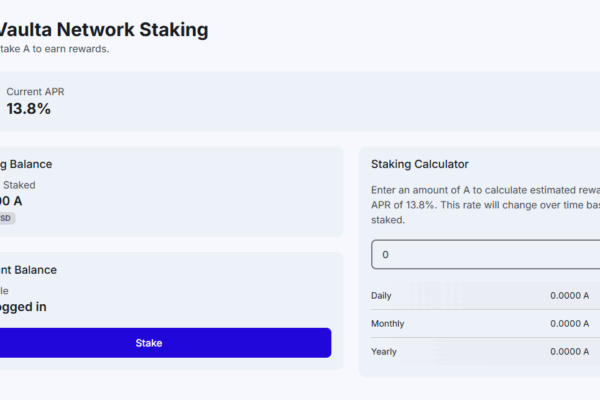Click the Yearly 0.0000 A value
Viewport: 600px width, 400px height.
pos(569,351)
